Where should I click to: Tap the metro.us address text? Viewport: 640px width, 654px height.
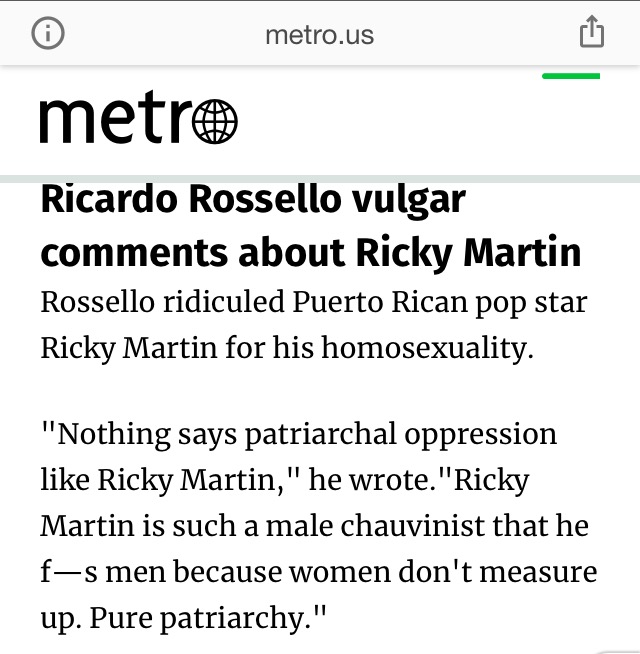(x=319, y=35)
